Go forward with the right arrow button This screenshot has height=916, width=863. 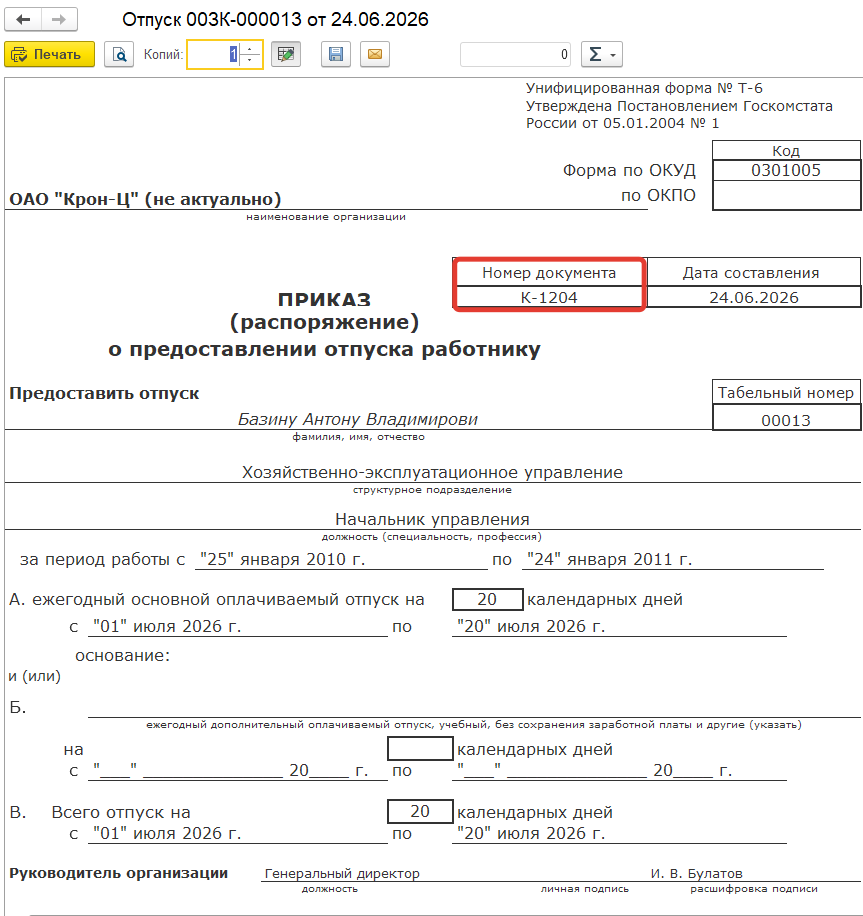tap(59, 20)
